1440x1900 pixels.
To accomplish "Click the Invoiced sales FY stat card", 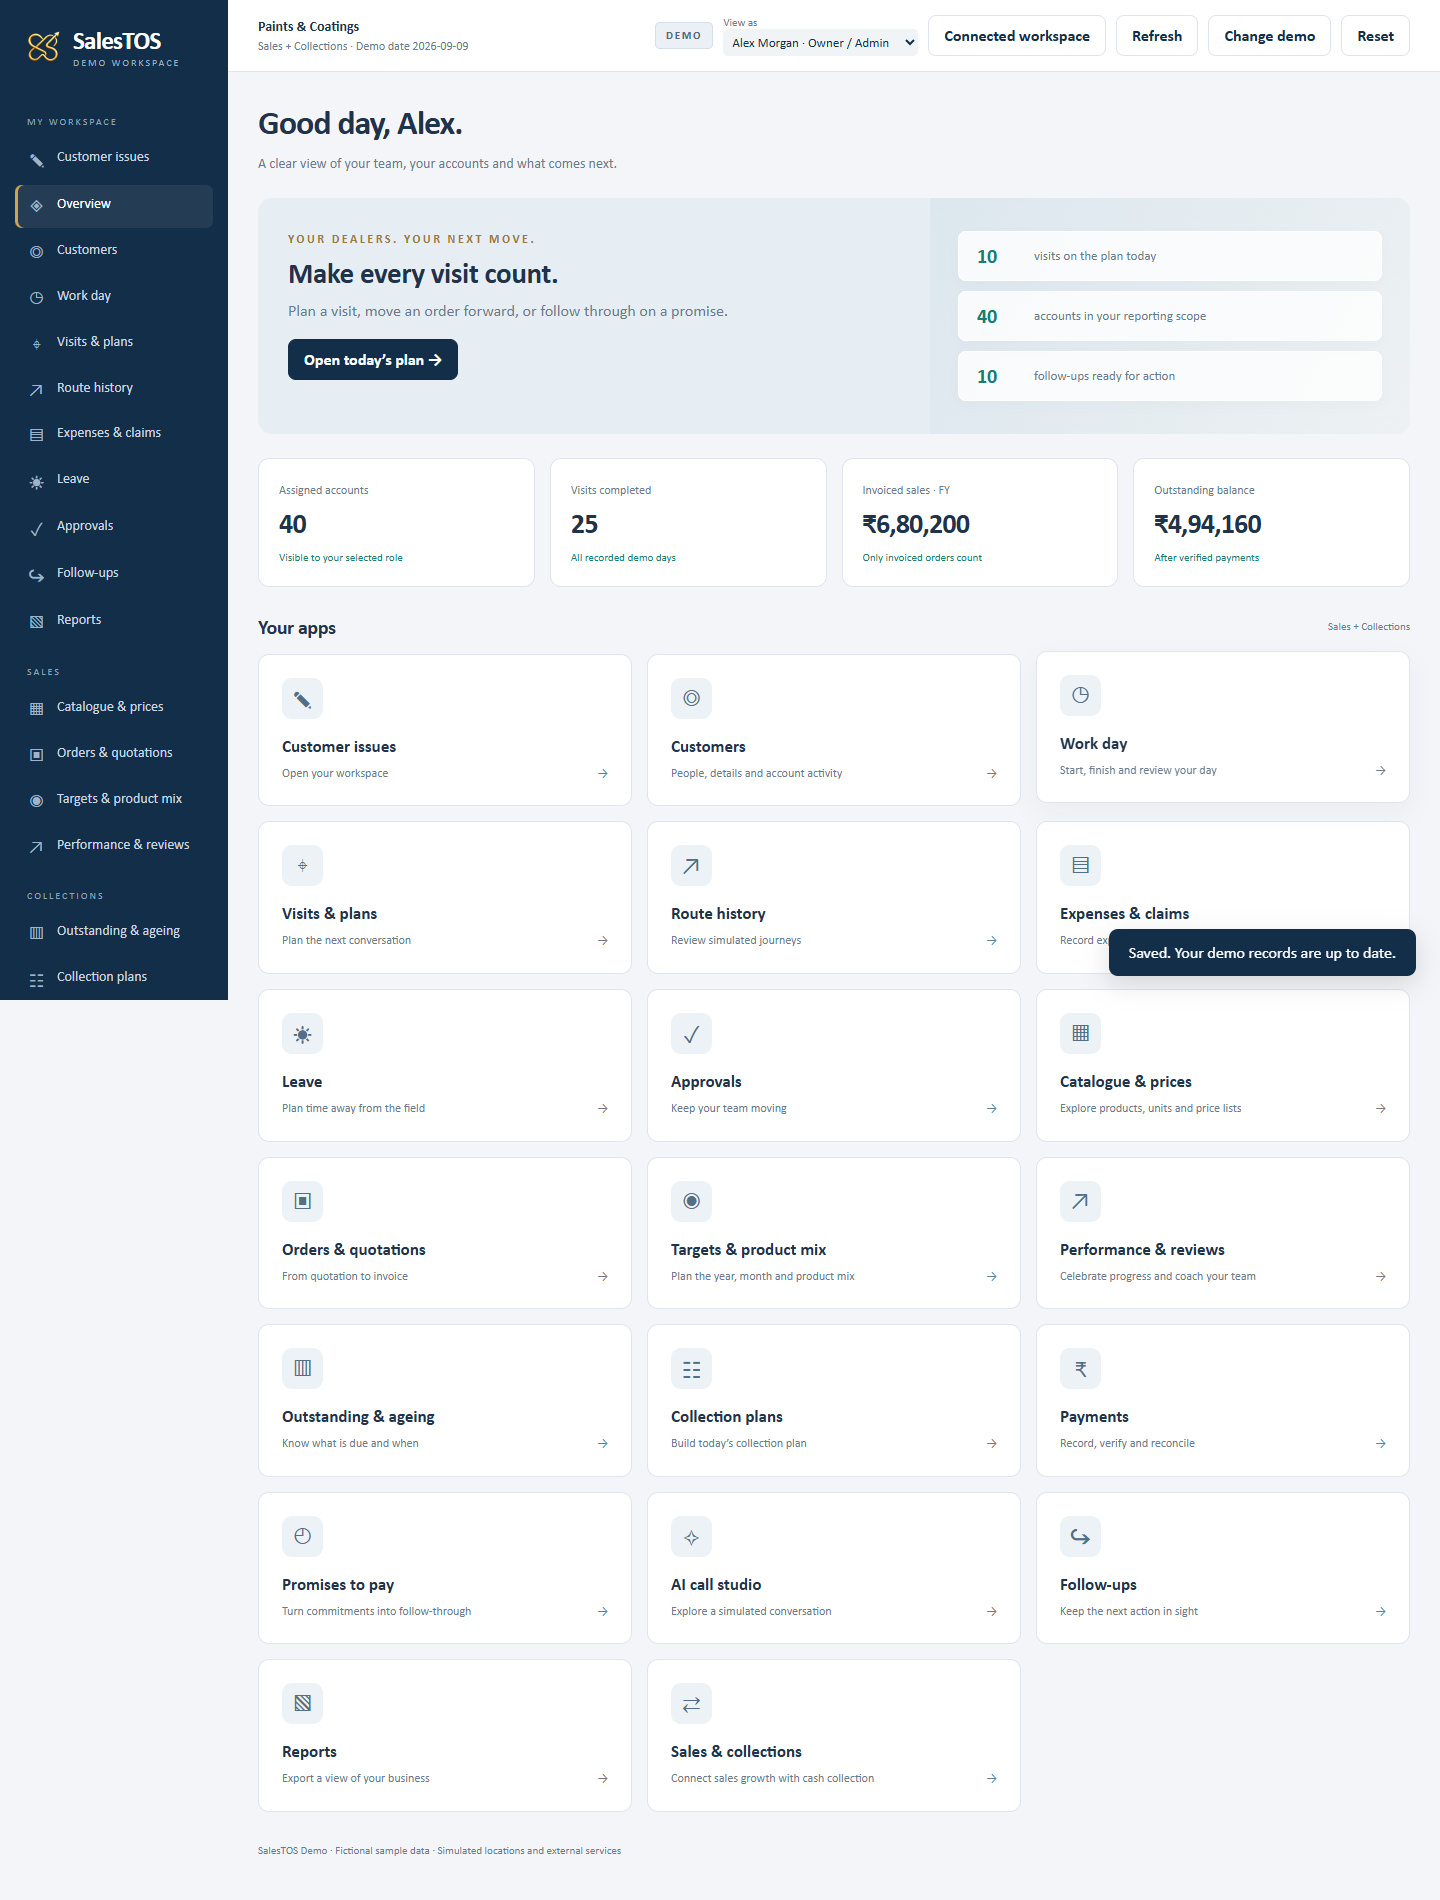I will tap(980, 522).
